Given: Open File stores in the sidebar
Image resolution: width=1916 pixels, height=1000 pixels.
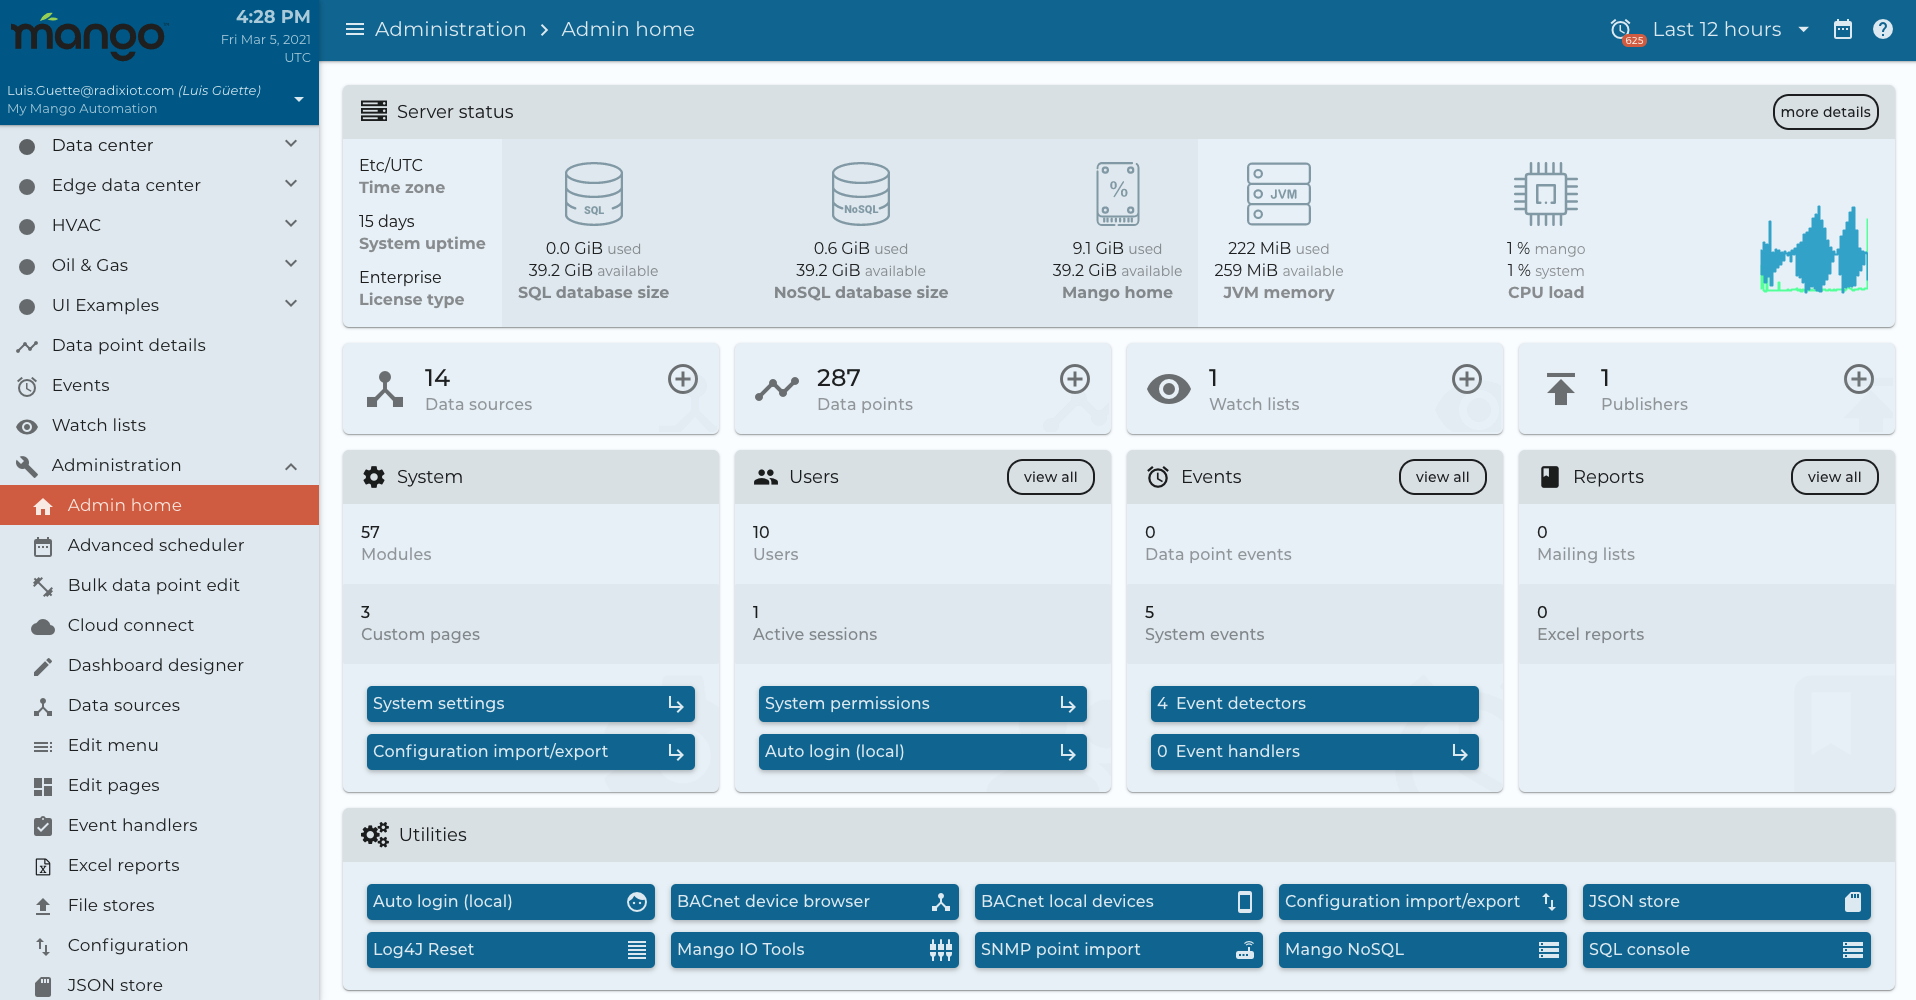Looking at the screenshot, I should [x=160, y=905].
